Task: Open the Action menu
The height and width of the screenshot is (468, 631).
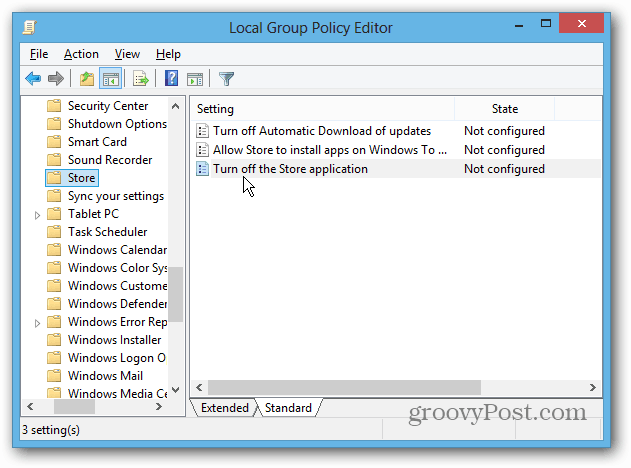Action: (81, 54)
